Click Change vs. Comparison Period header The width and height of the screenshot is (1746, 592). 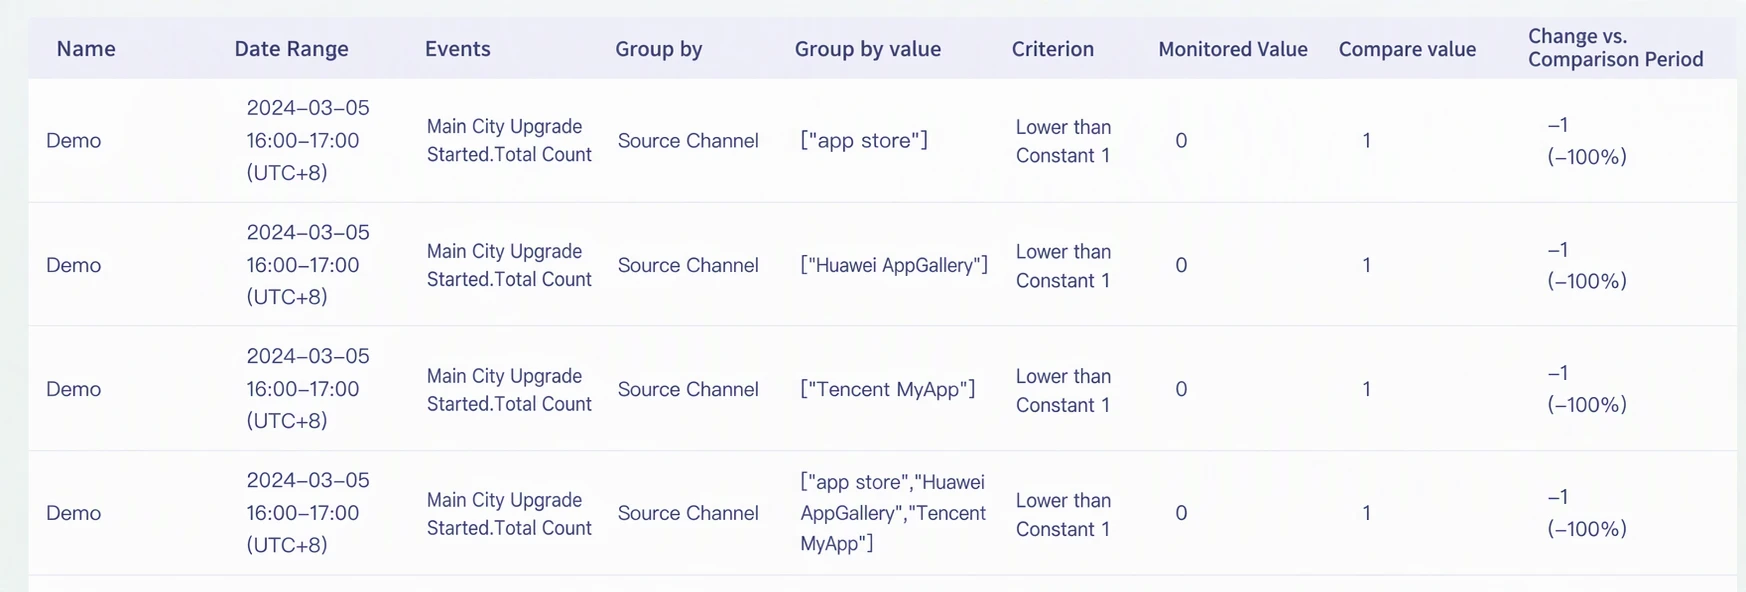pos(1615,48)
